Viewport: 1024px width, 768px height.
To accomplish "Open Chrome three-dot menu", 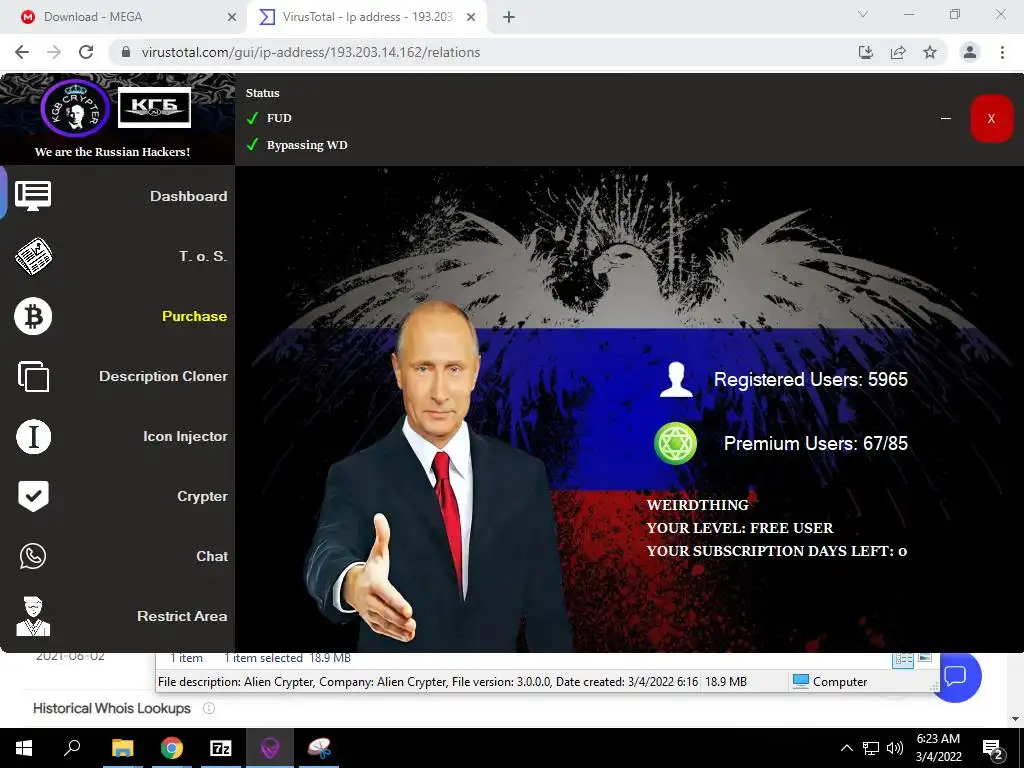I will [1002, 52].
